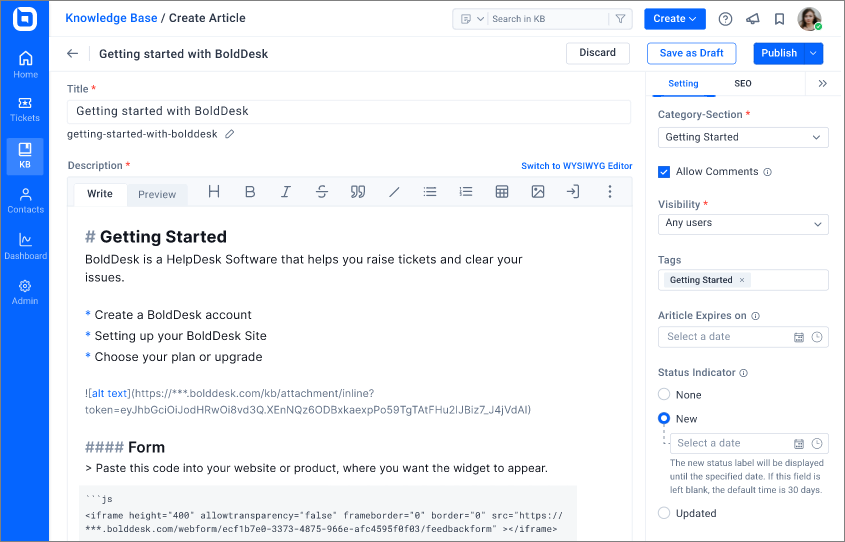845x542 pixels.
Task: Apply italic formatting
Action: coord(286,192)
